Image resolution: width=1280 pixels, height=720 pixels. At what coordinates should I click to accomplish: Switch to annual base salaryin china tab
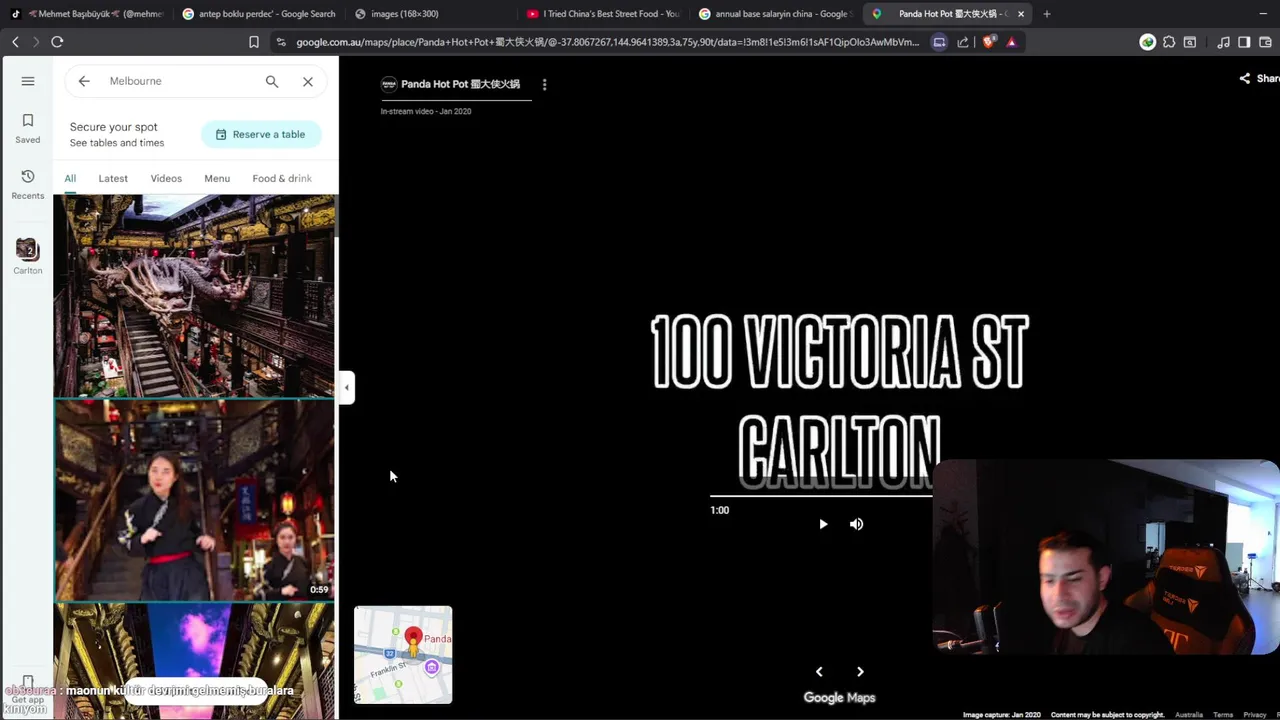point(775,14)
